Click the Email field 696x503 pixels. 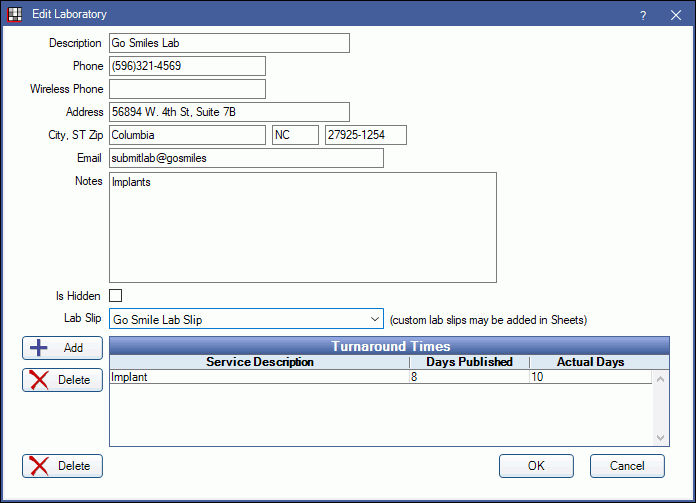[x=246, y=158]
